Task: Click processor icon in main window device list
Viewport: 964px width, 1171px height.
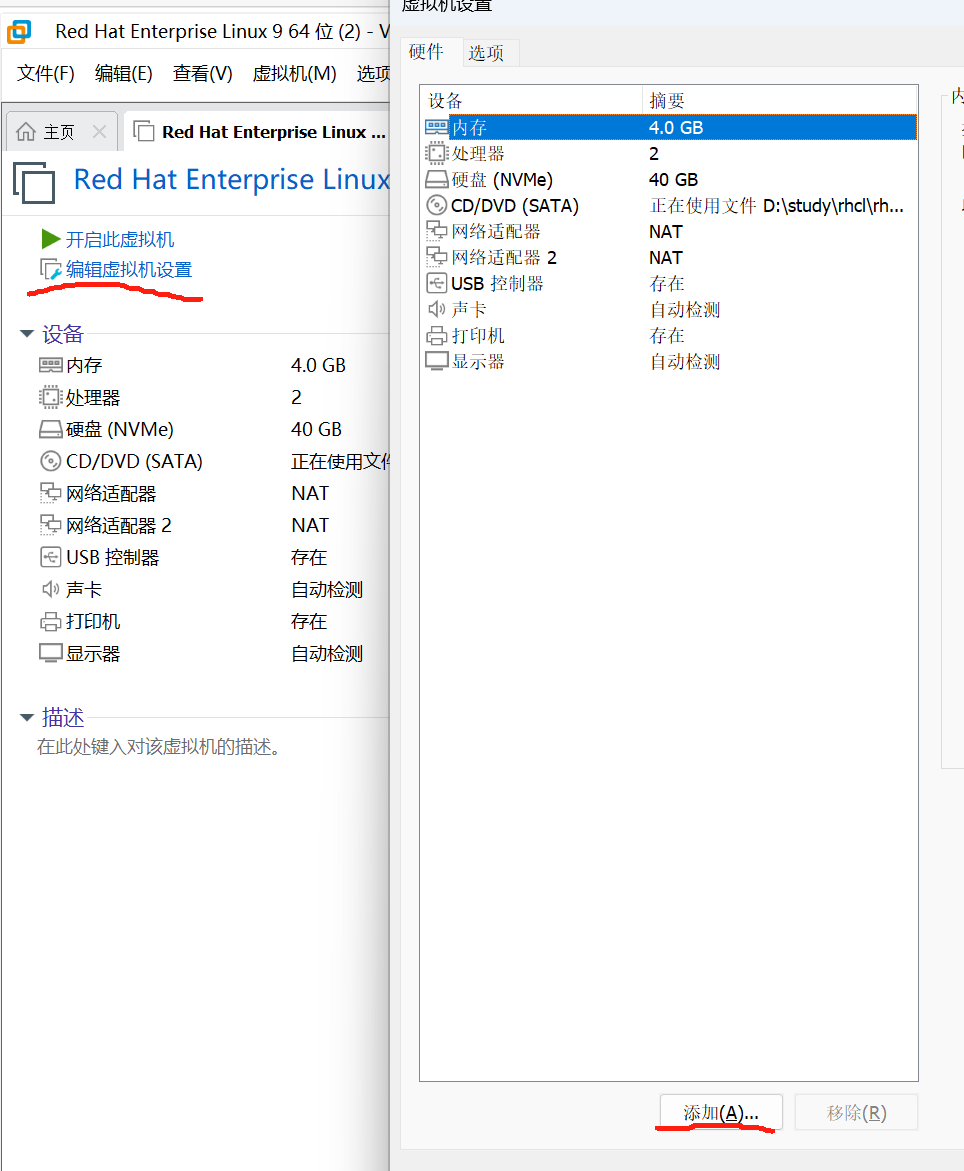Action: (x=51, y=397)
